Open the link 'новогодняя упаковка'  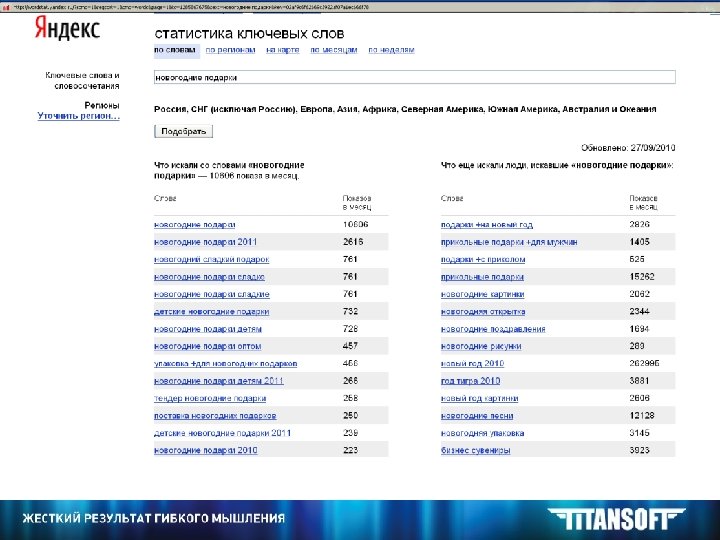483,433
